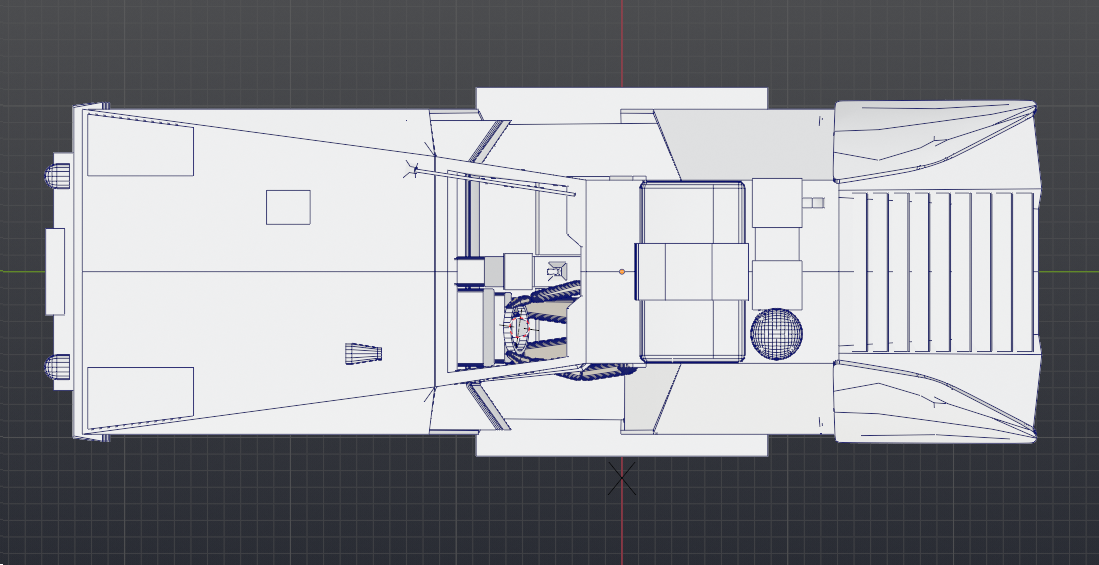Viewport: 1099px width, 565px height.
Task: Select the front bumper plate
Action: point(55,271)
